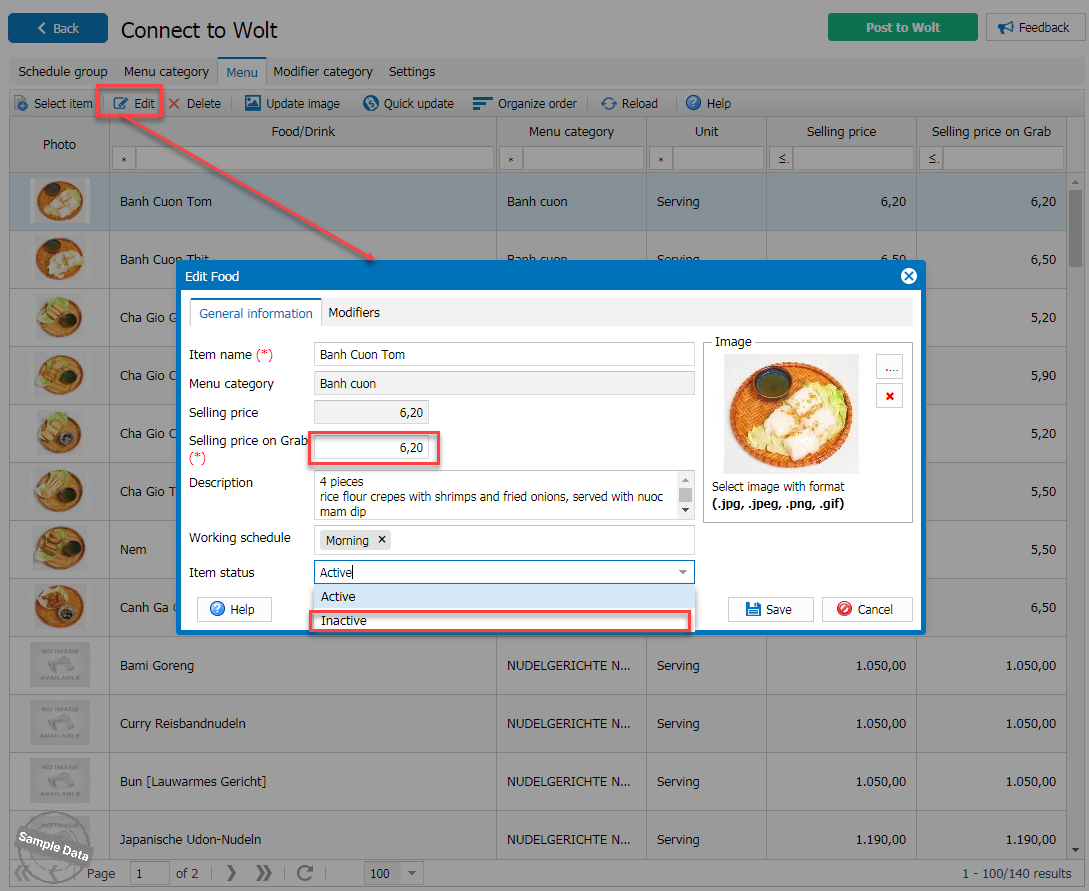Screen dimensions: 1089x891
Task: Click the food image preview in dialog
Action: tap(790, 414)
